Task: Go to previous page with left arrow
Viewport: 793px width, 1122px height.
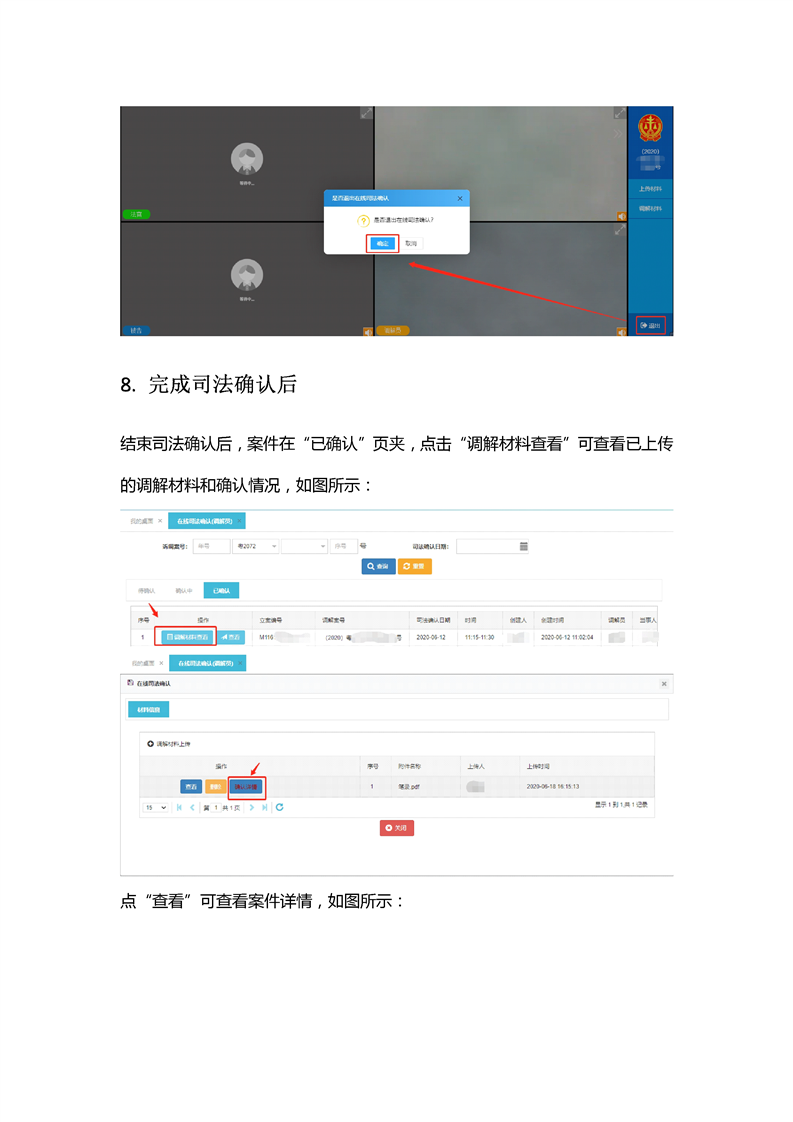Action: coord(192,808)
